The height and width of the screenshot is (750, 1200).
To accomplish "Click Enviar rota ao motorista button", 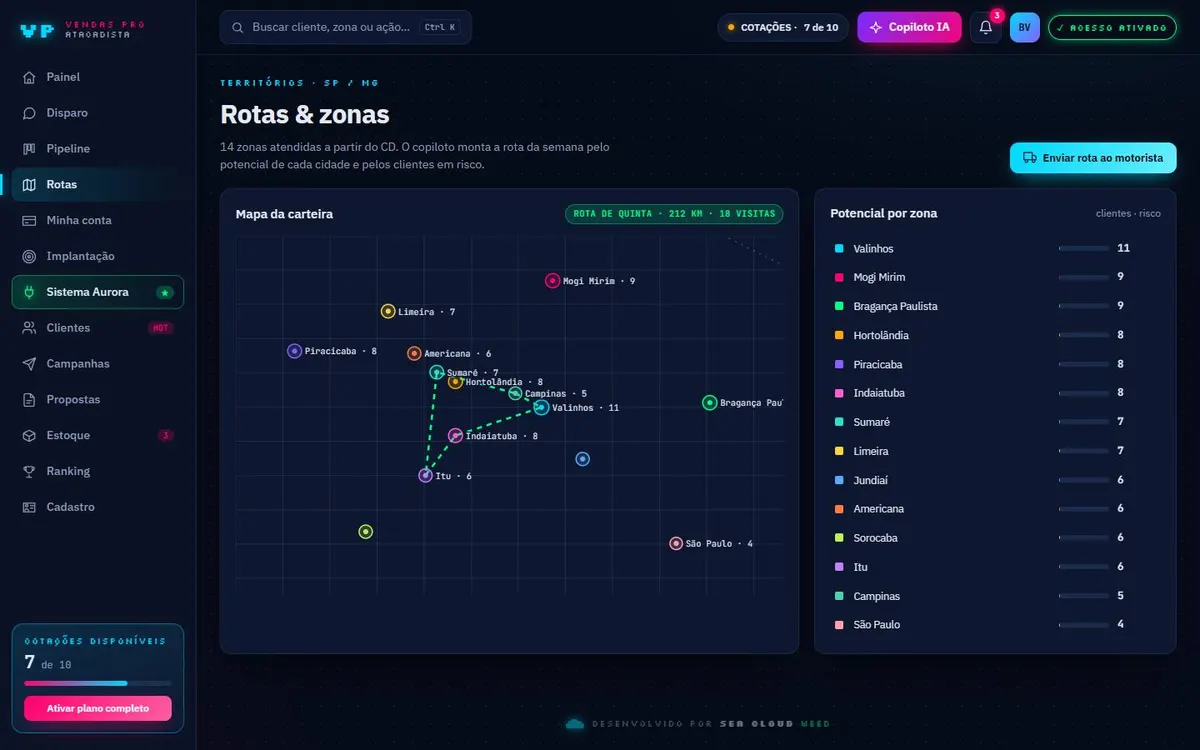I will pyautogui.click(x=1093, y=158).
